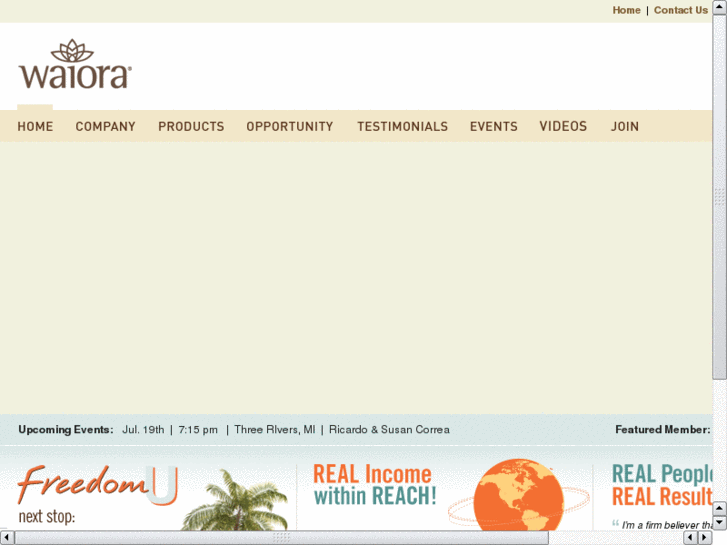Click the horizontal scrollbar thumb

(281, 538)
